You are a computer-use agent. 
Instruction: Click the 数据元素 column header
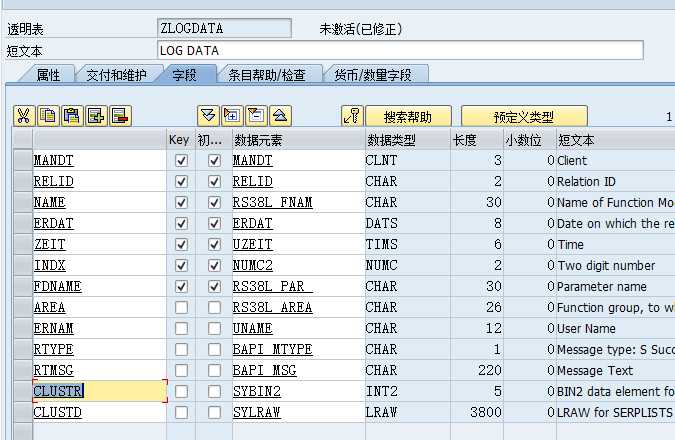tap(298, 140)
